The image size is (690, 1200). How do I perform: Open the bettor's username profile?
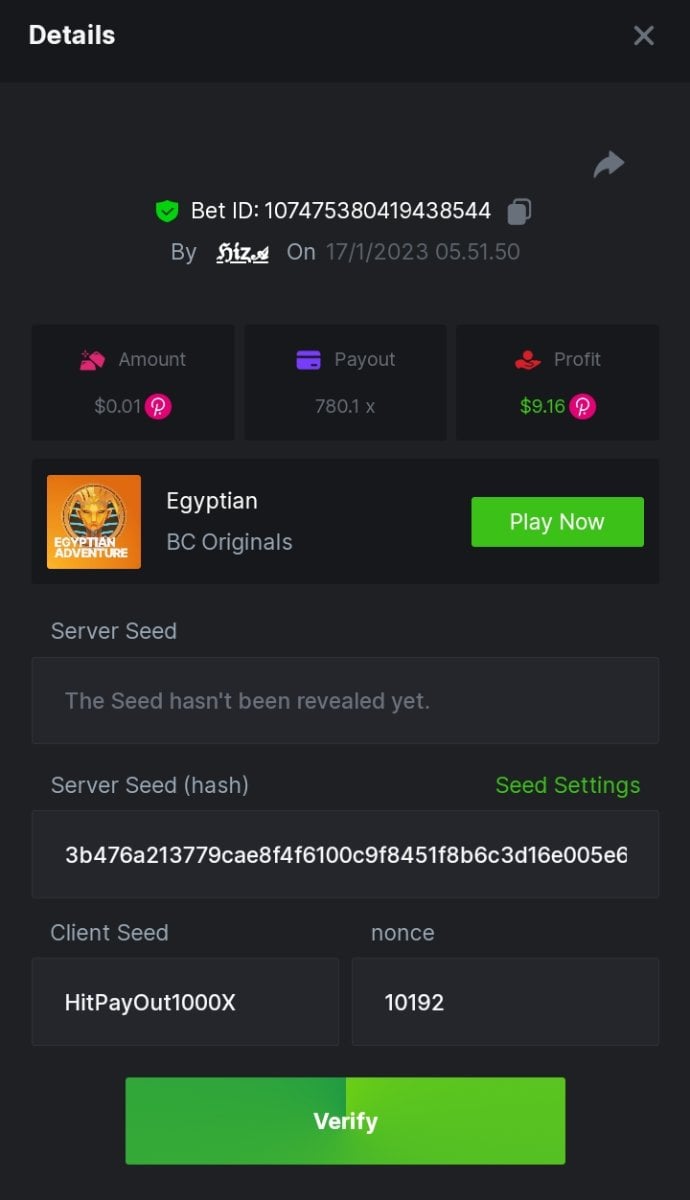(x=243, y=252)
